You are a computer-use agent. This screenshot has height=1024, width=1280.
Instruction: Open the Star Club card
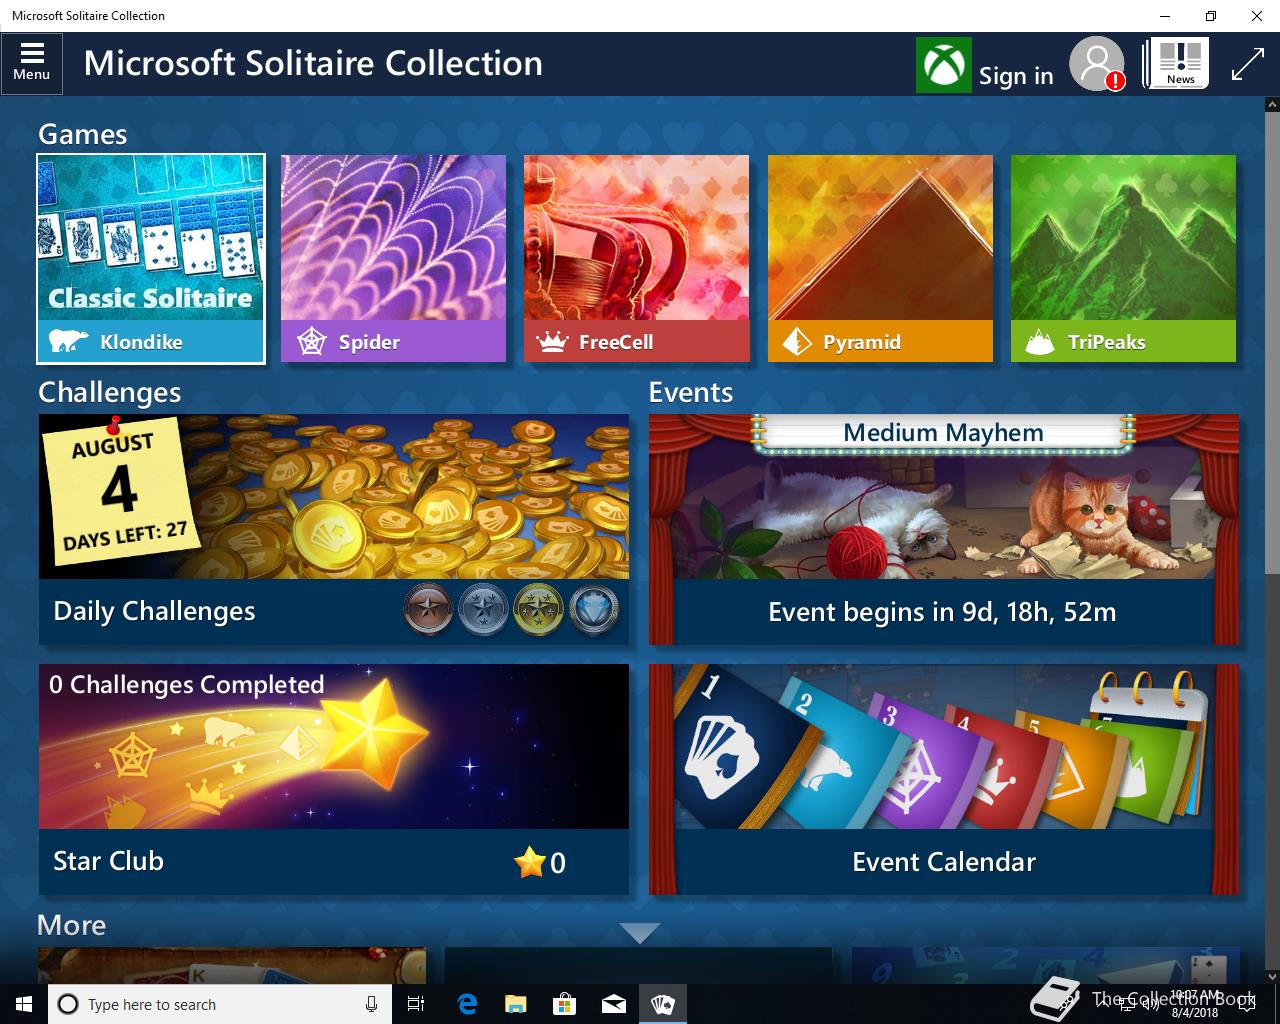point(334,779)
